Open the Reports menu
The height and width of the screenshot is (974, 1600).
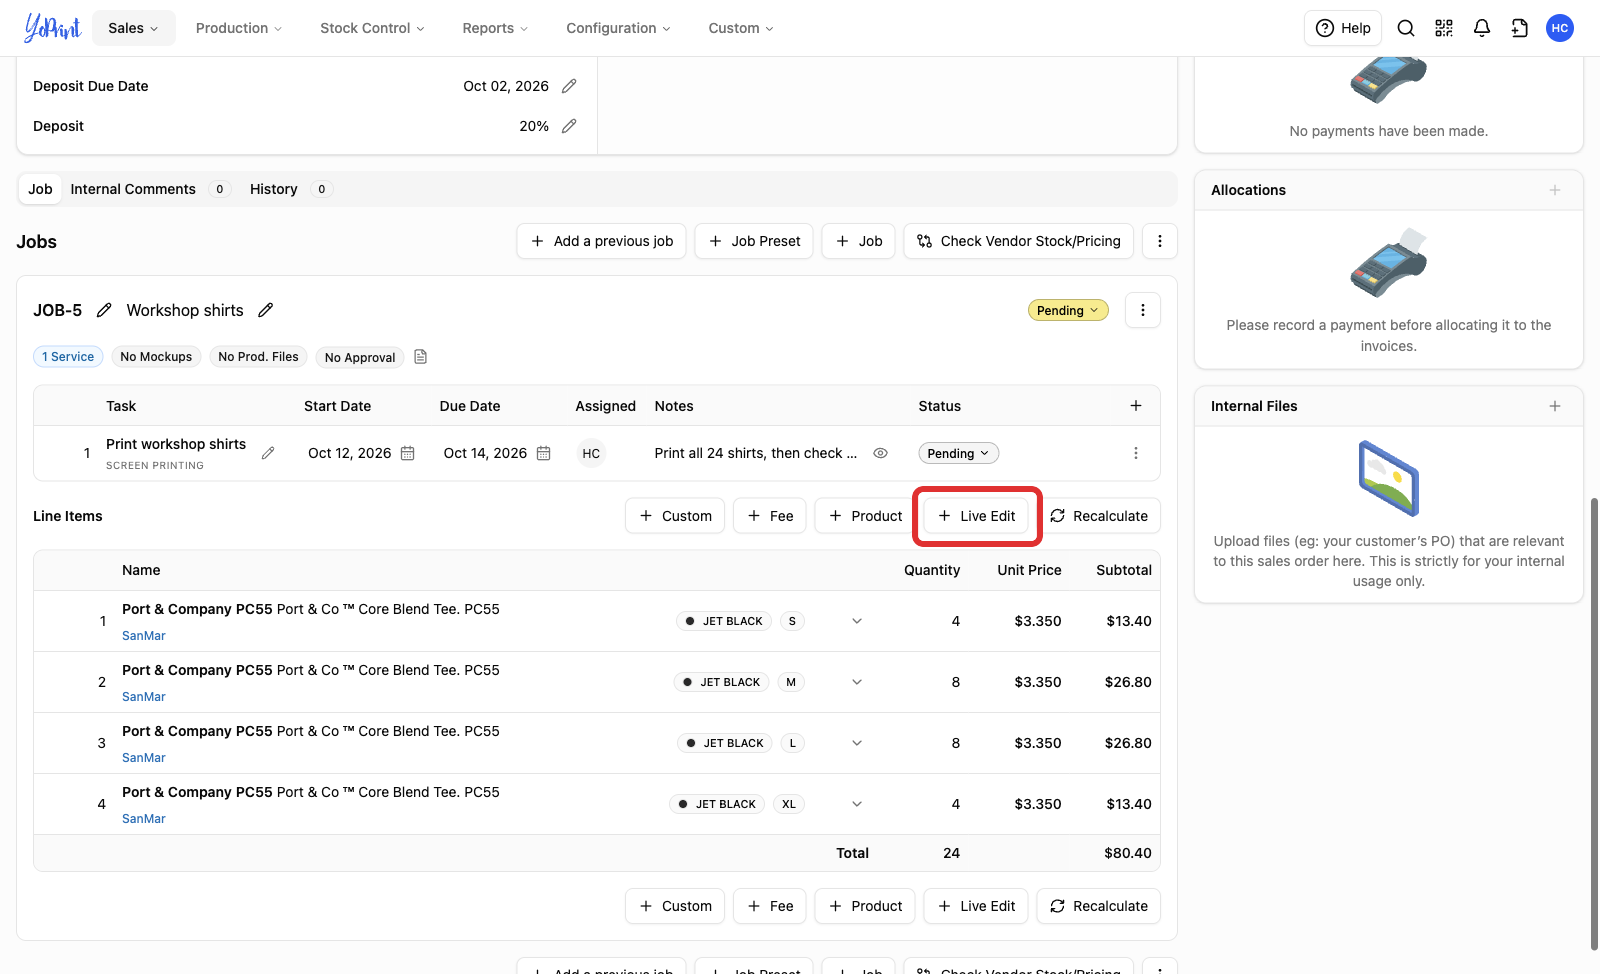point(495,28)
